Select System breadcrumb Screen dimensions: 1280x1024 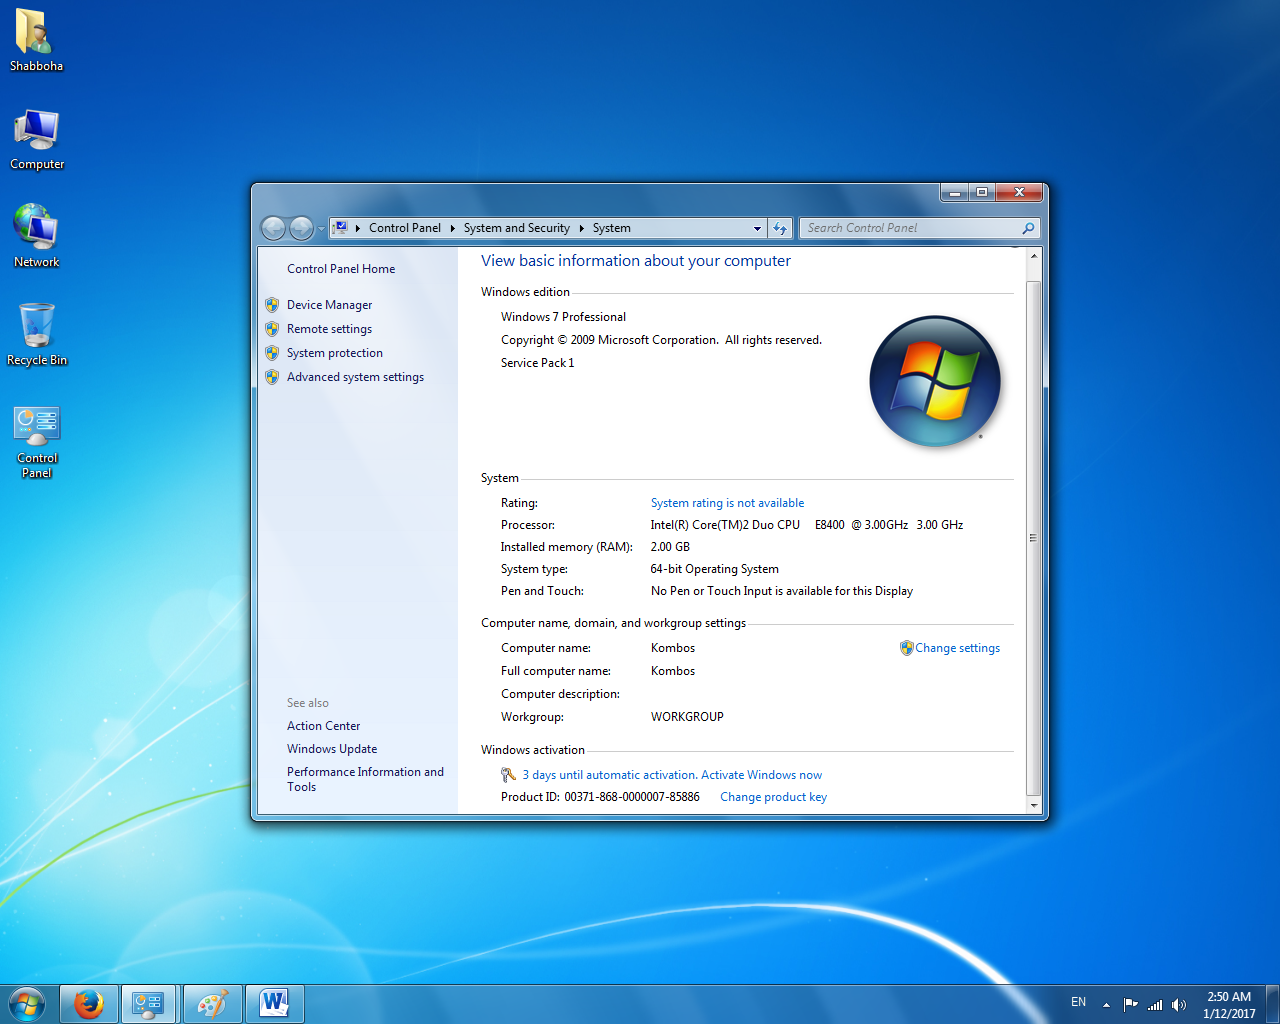(611, 228)
